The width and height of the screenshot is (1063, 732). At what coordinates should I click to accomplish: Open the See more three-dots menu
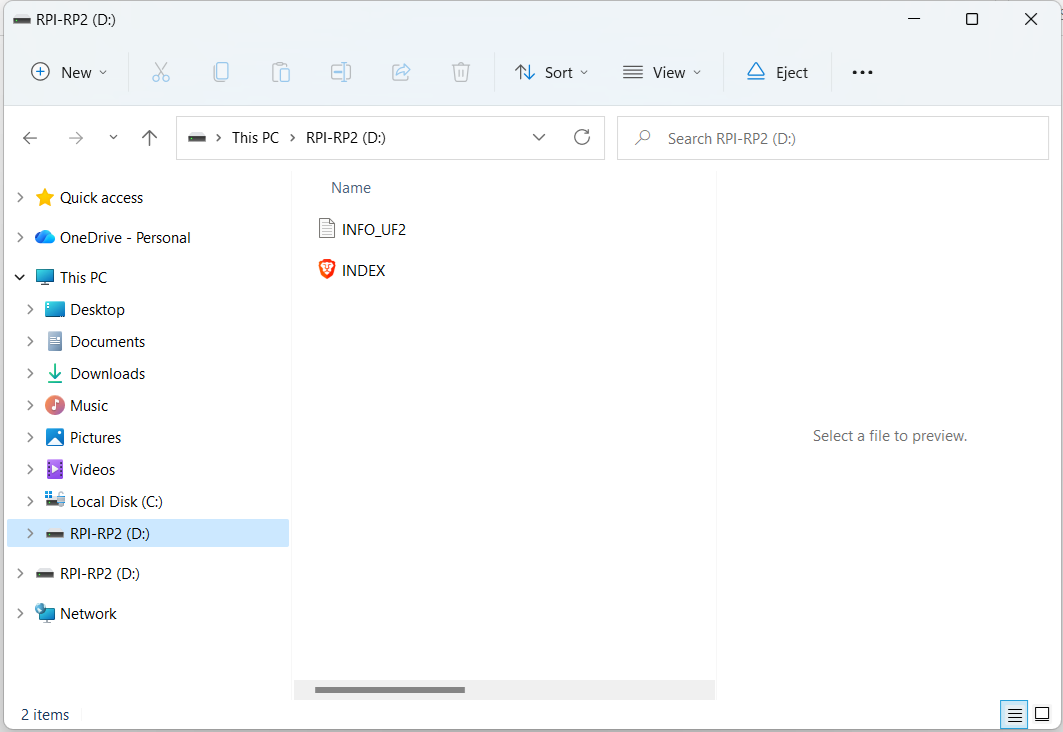tap(862, 72)
